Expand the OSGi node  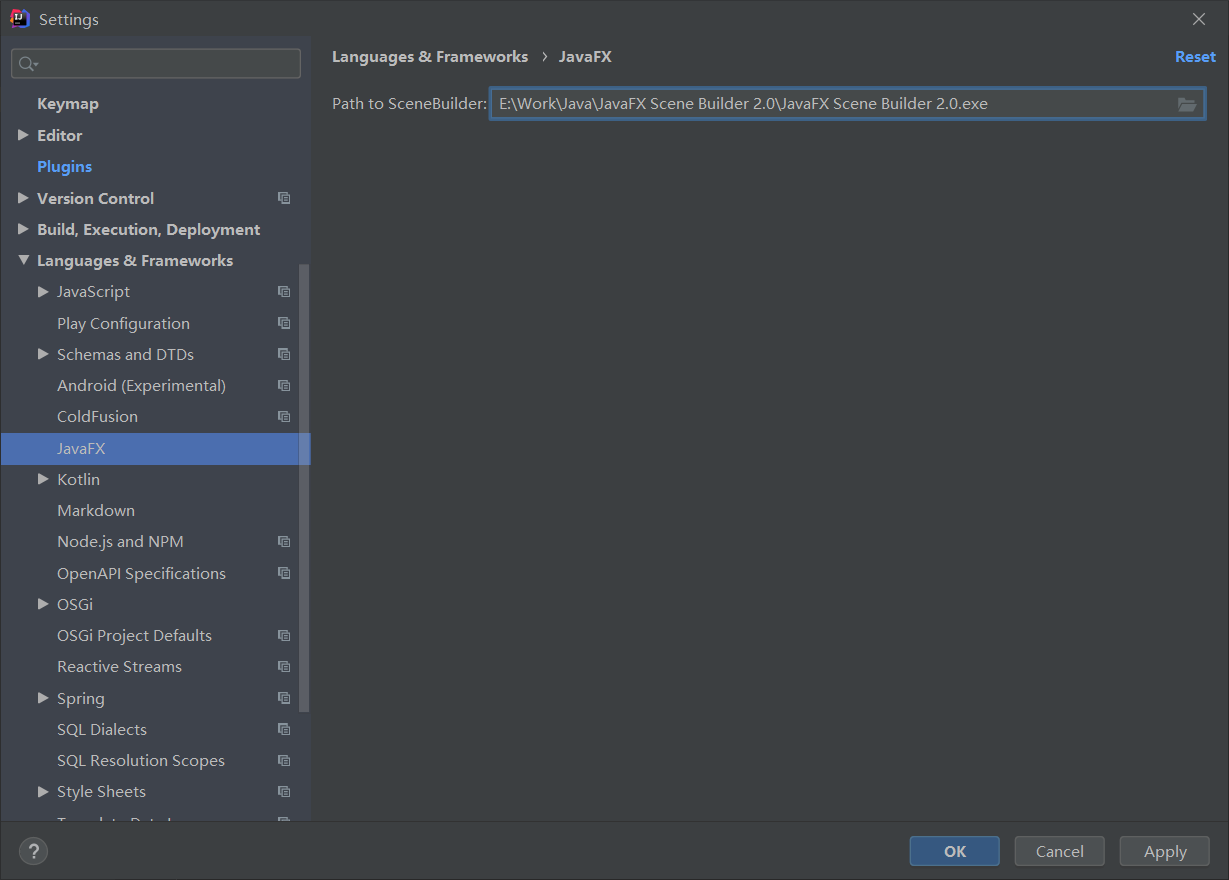coord(43,604)
